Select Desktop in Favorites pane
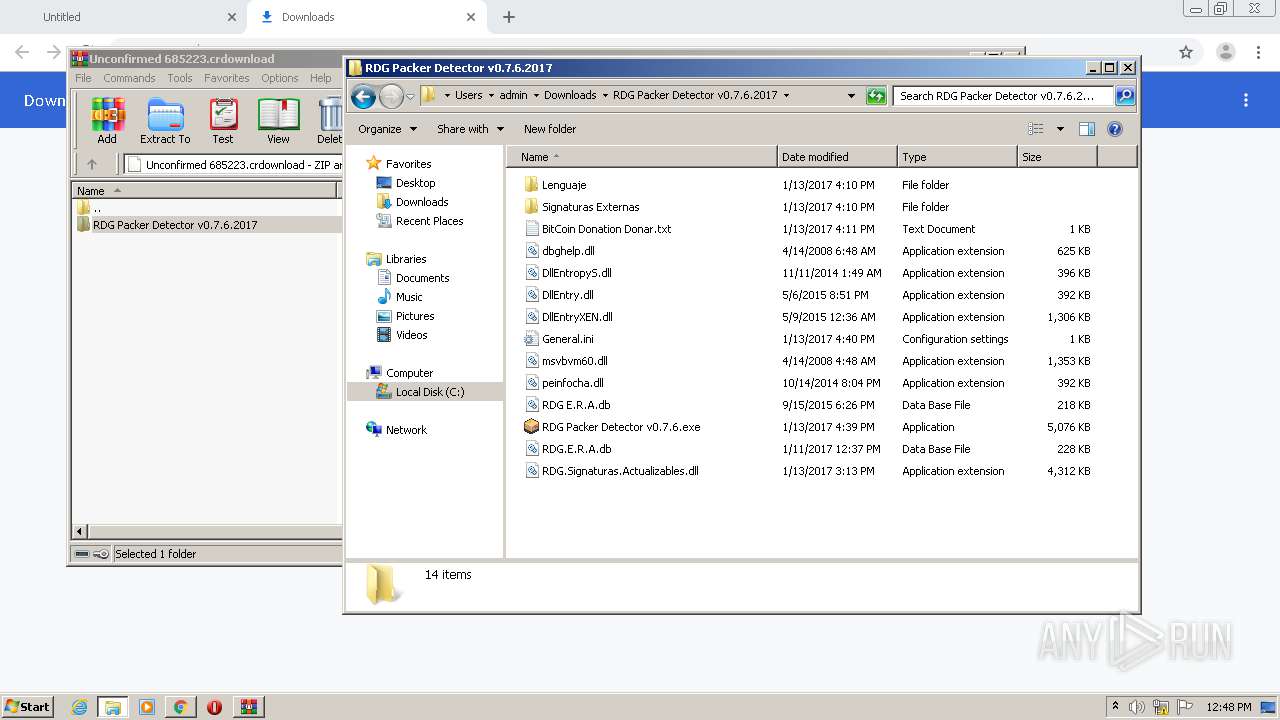1280x720 pixels. (x=406, y=183)
